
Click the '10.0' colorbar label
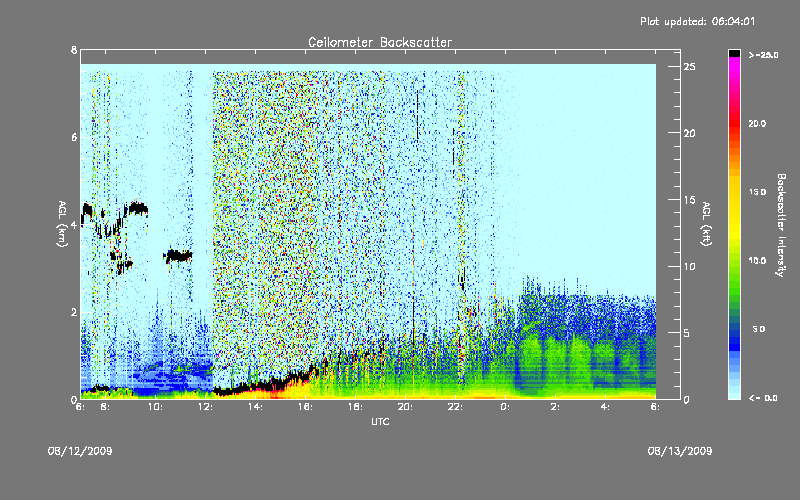[x=758, y=261]
